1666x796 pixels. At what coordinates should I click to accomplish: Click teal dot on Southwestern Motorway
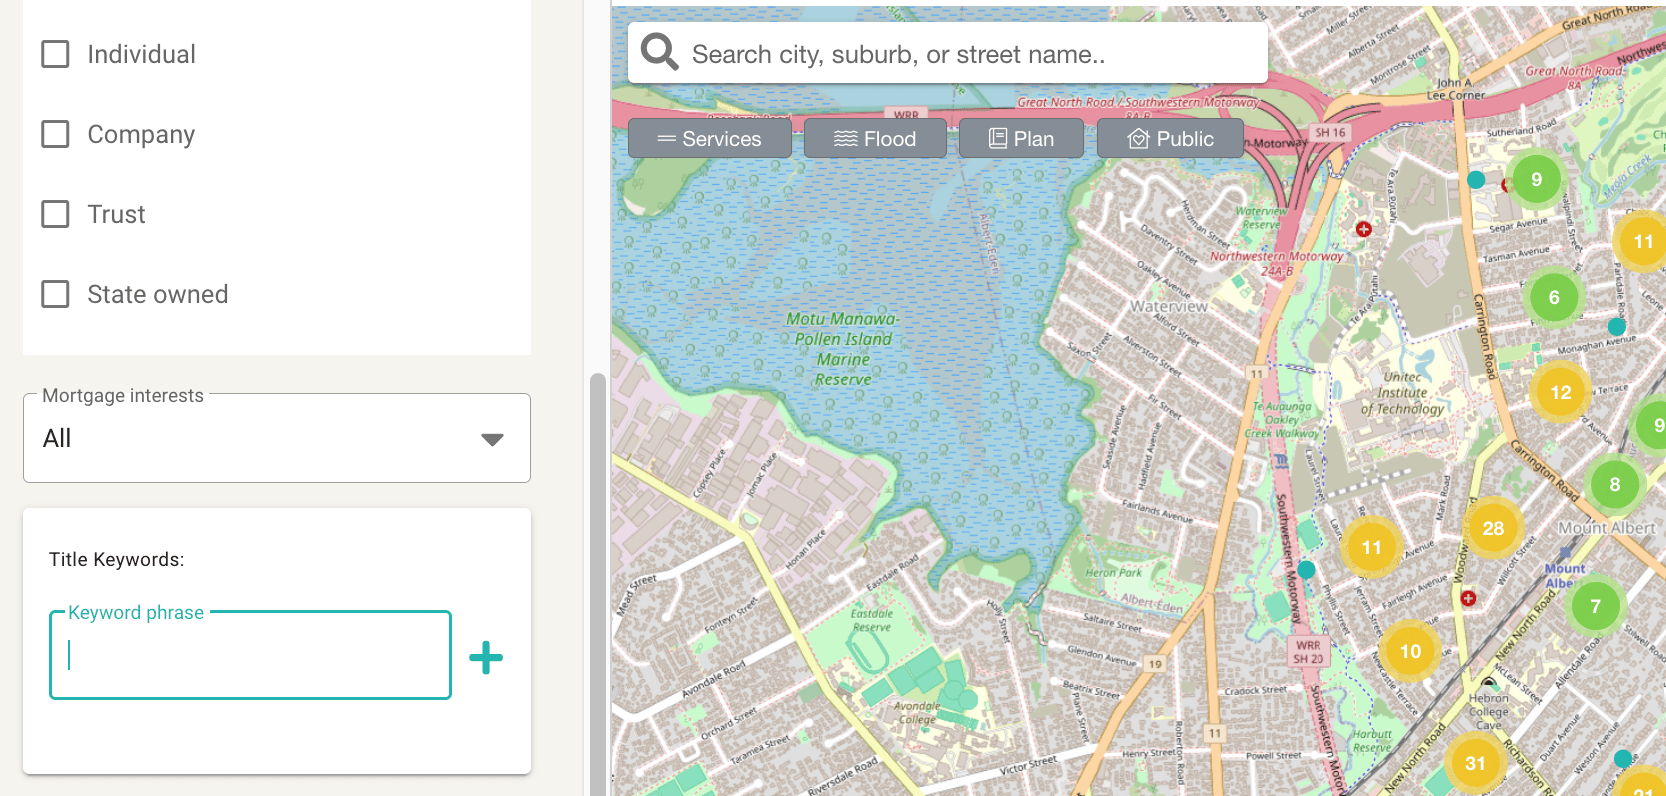1306,570
